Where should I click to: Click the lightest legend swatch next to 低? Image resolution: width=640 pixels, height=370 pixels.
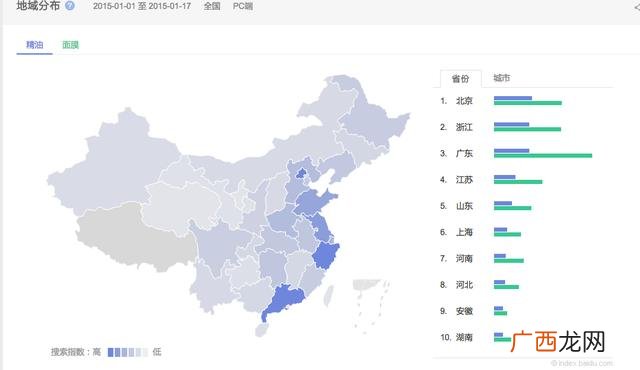point(145,352)
